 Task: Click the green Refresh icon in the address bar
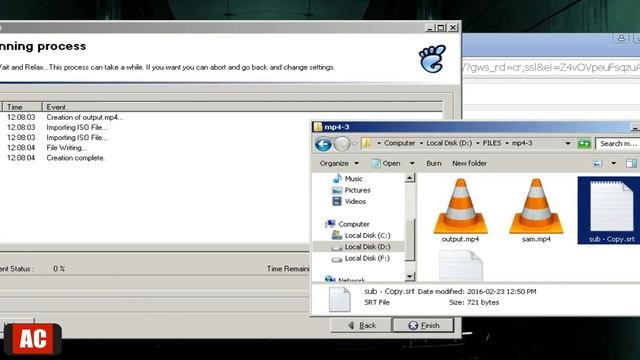point(584,143)
